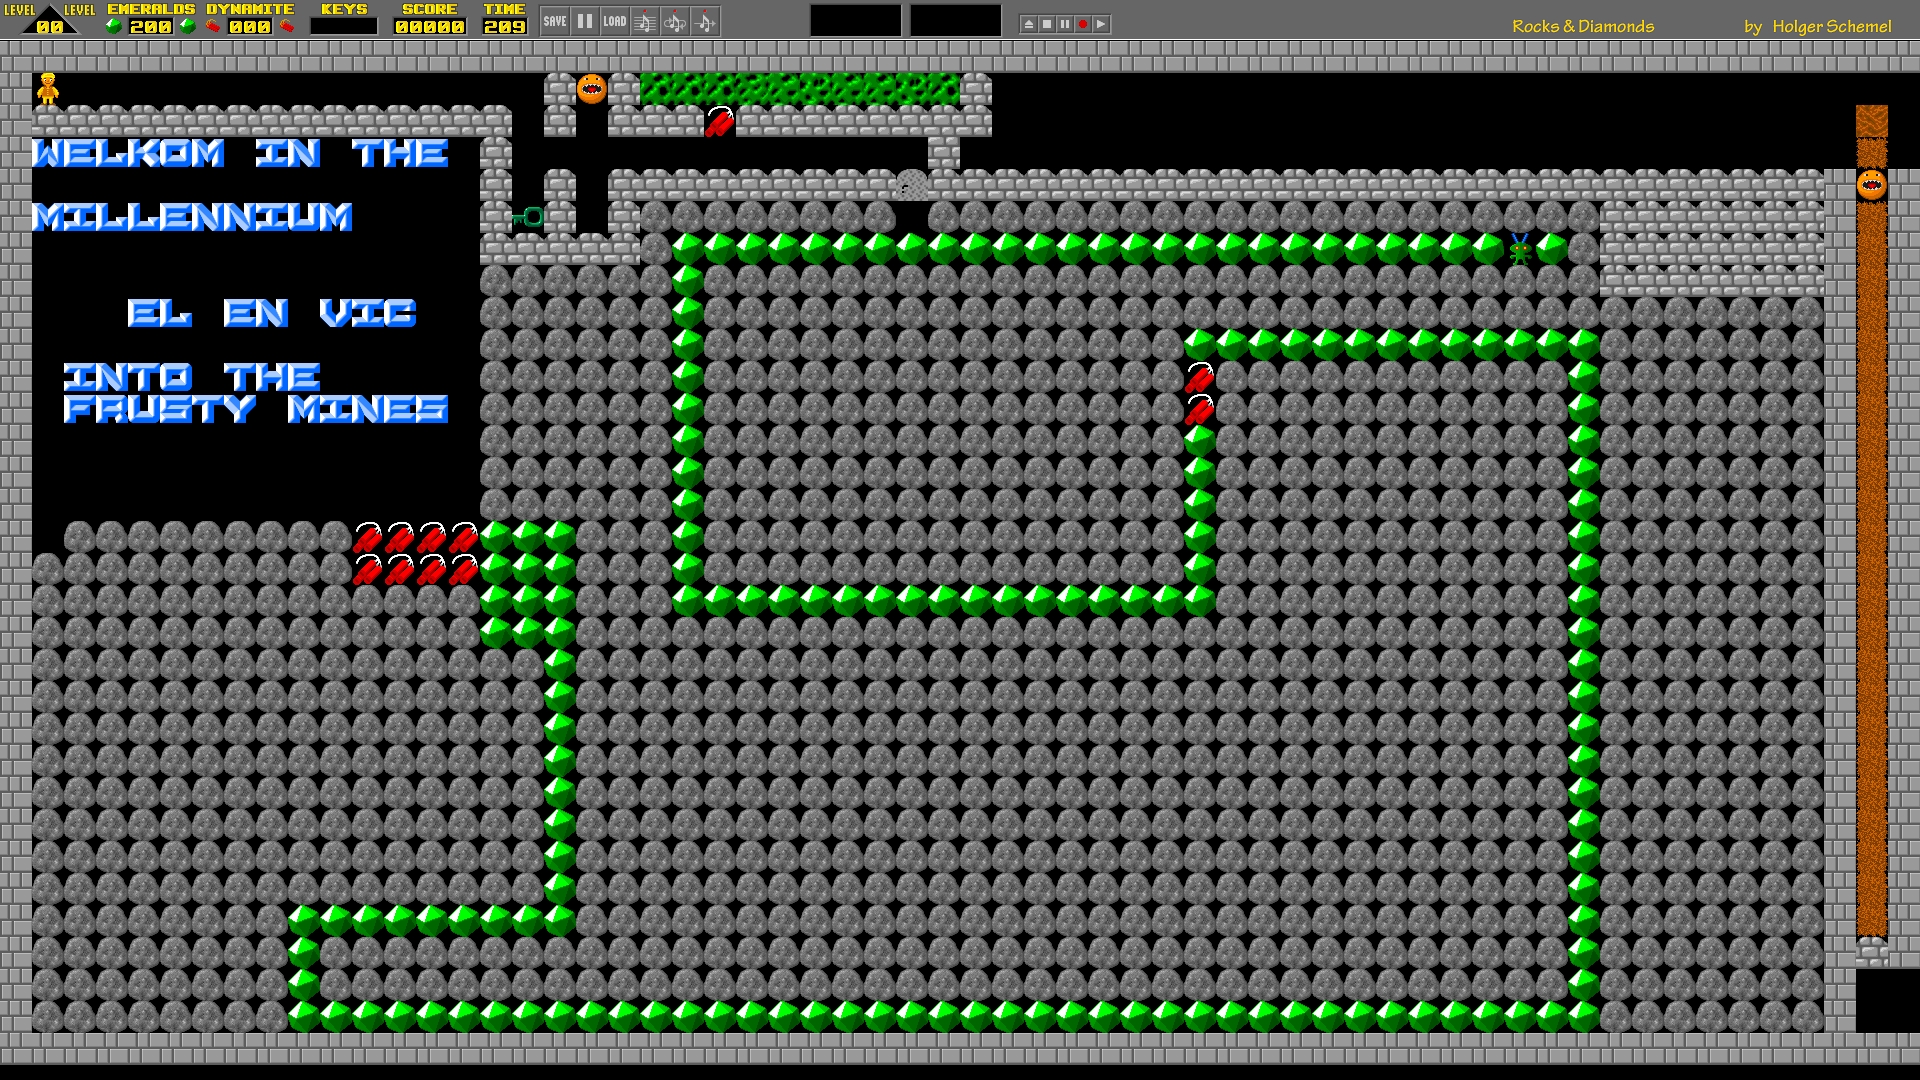The height and width of the screenshot is (1080, 1920).
Task: Play the recorded tape
Action: tap(1101, 24)
